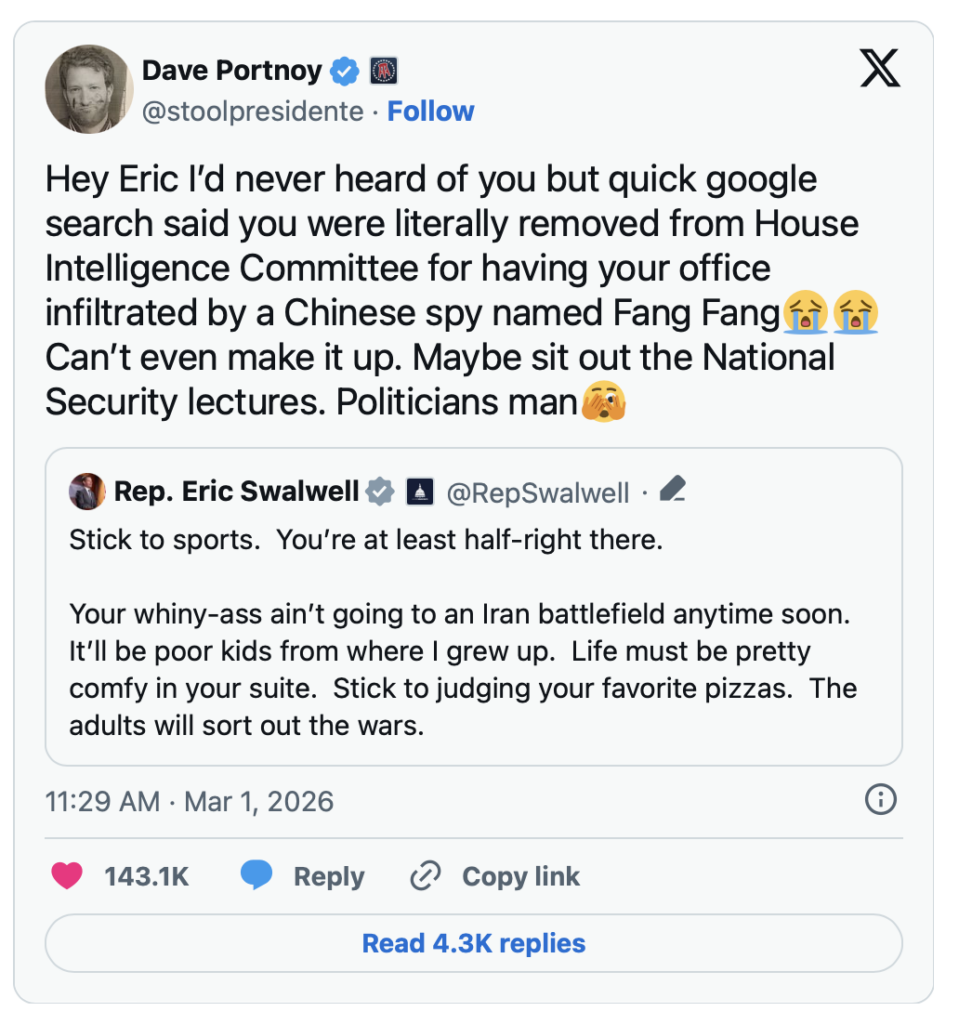This screenshot has width=972, height=1024.
Task: Click Eric Swalwell's gray verified badge
Action: click(379, 492)
